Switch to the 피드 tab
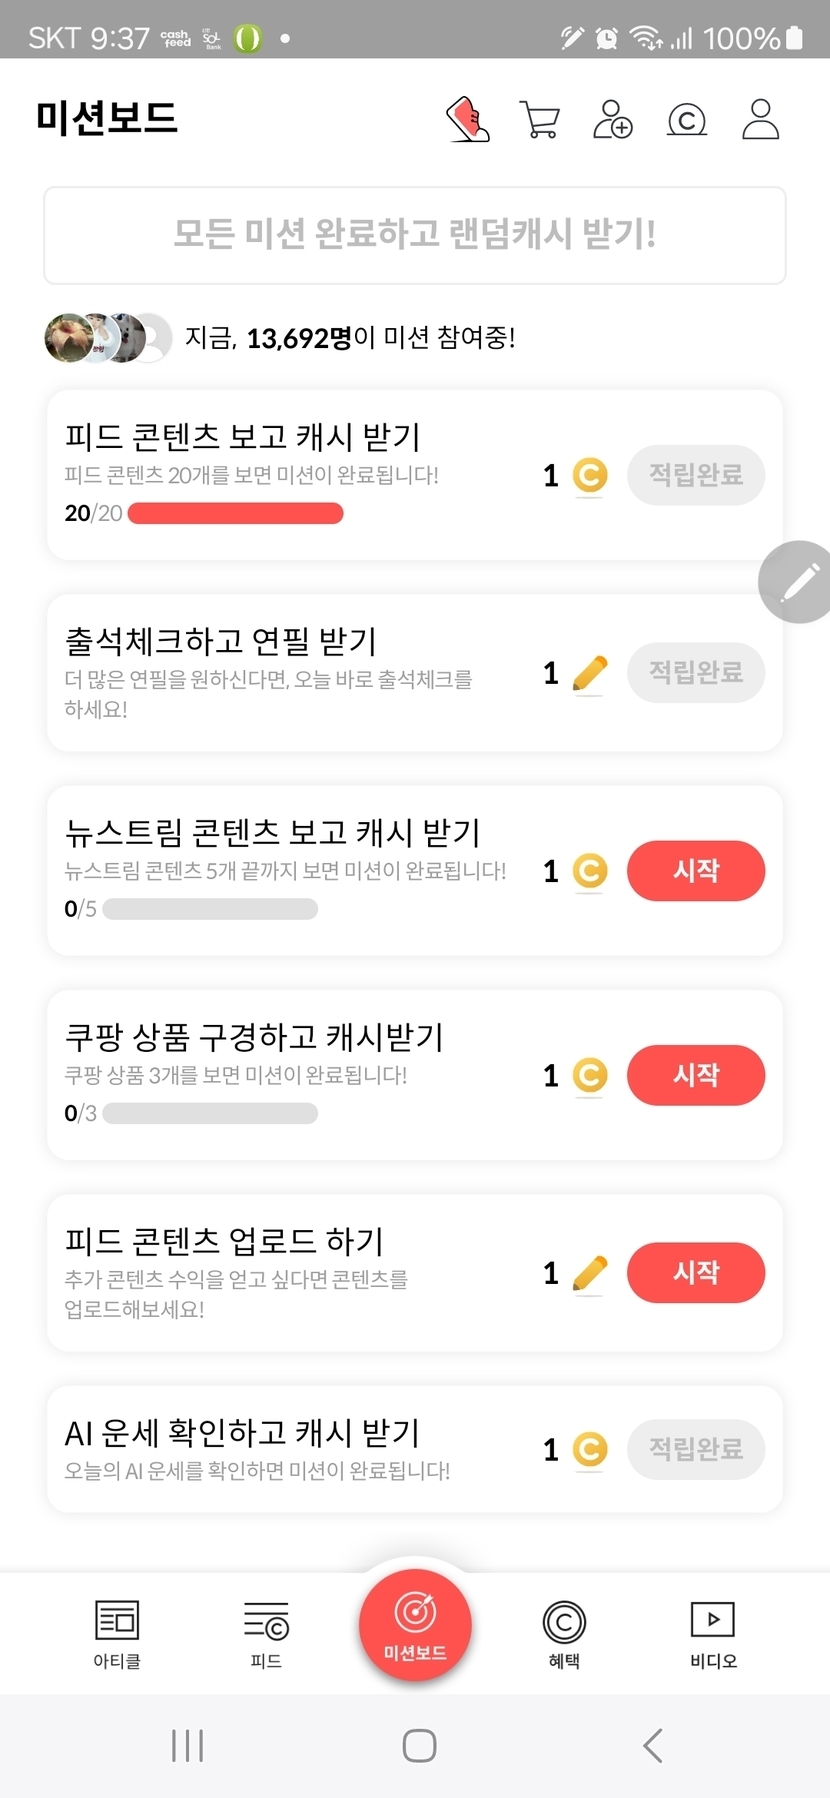Image resolution: width=830 pixels, height=1798 pixels. pyautogui.click(x=266, y=1633)
